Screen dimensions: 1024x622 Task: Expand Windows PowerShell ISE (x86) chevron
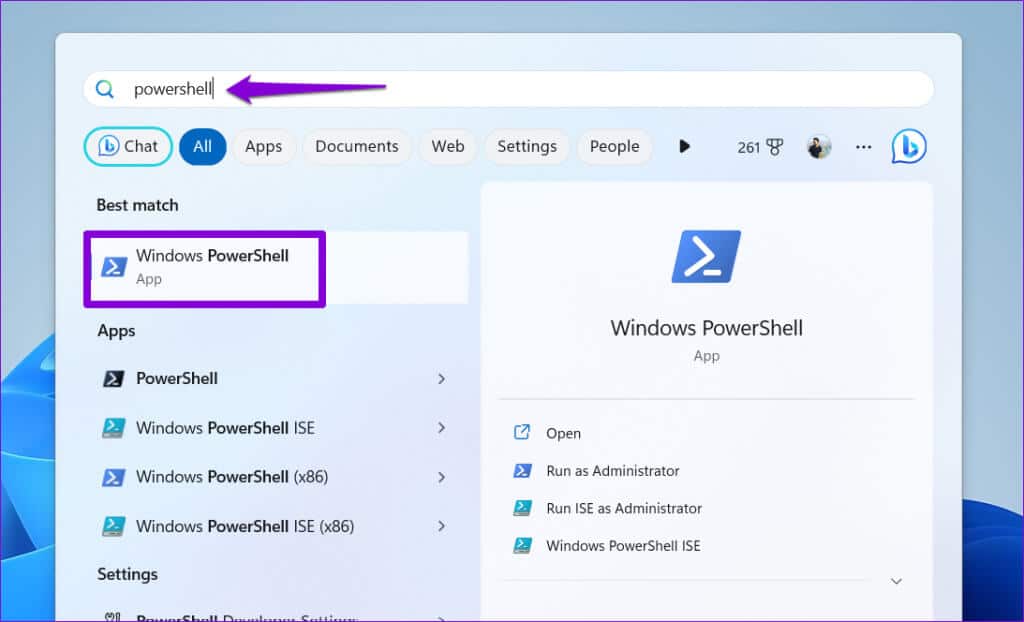[x=441, y=526]
